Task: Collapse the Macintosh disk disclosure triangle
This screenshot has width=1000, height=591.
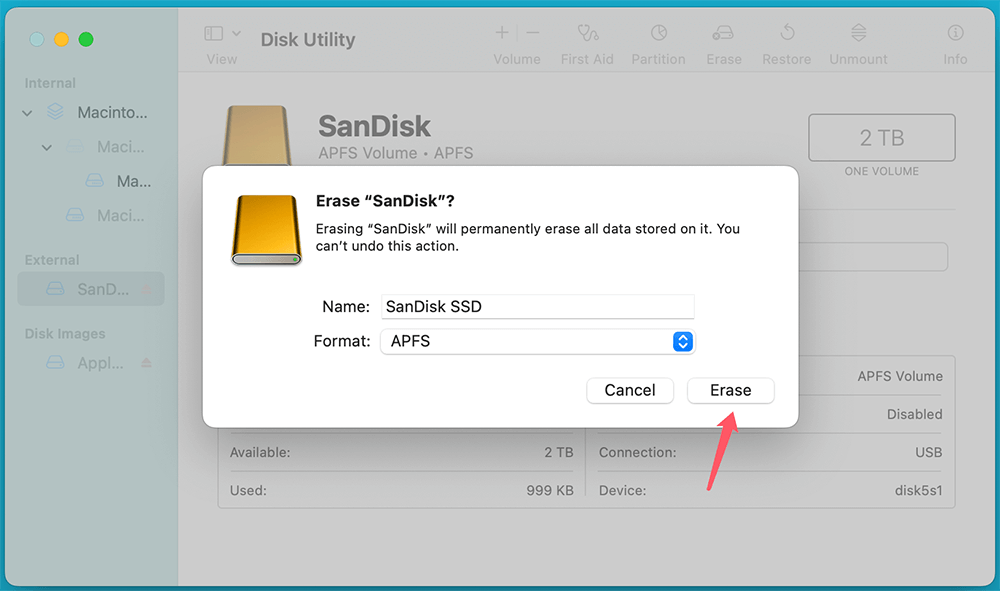Action: point(26,112)
